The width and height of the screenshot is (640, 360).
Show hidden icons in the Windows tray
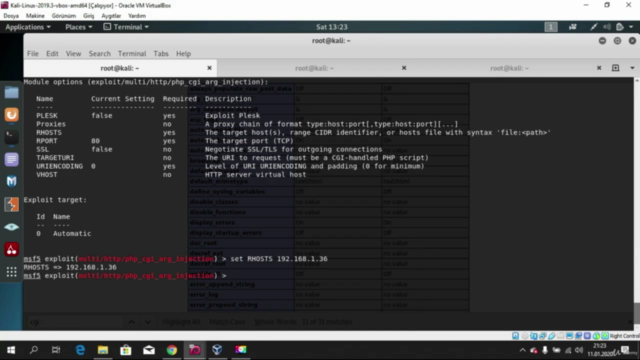[x=522, y=350]
